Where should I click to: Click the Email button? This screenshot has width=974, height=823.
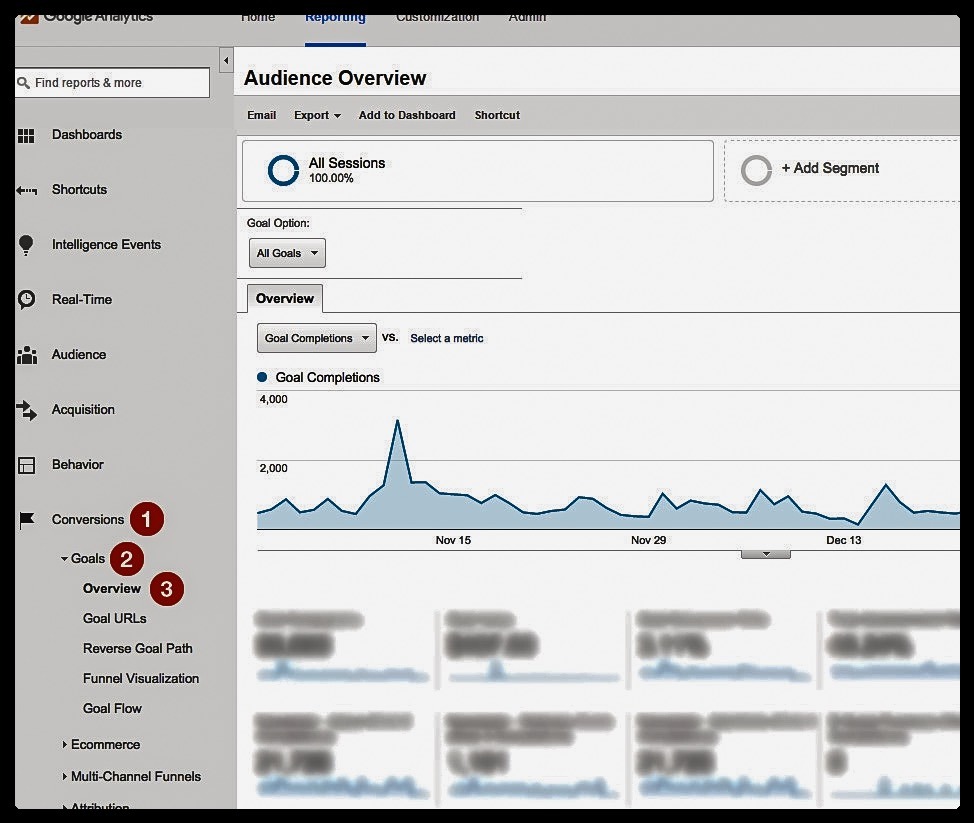pos(262,115)
